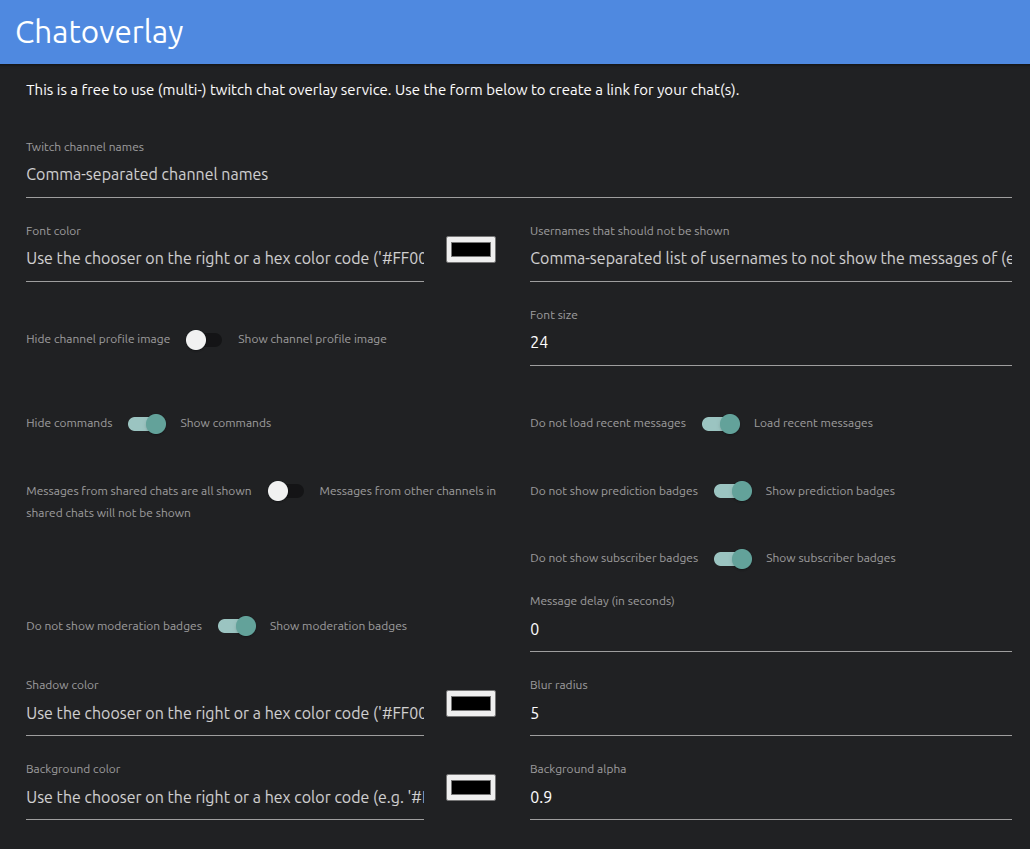
Task: Turn off Show moderation badges toggle
Action: pyautogui.click(x=237, y=627)
